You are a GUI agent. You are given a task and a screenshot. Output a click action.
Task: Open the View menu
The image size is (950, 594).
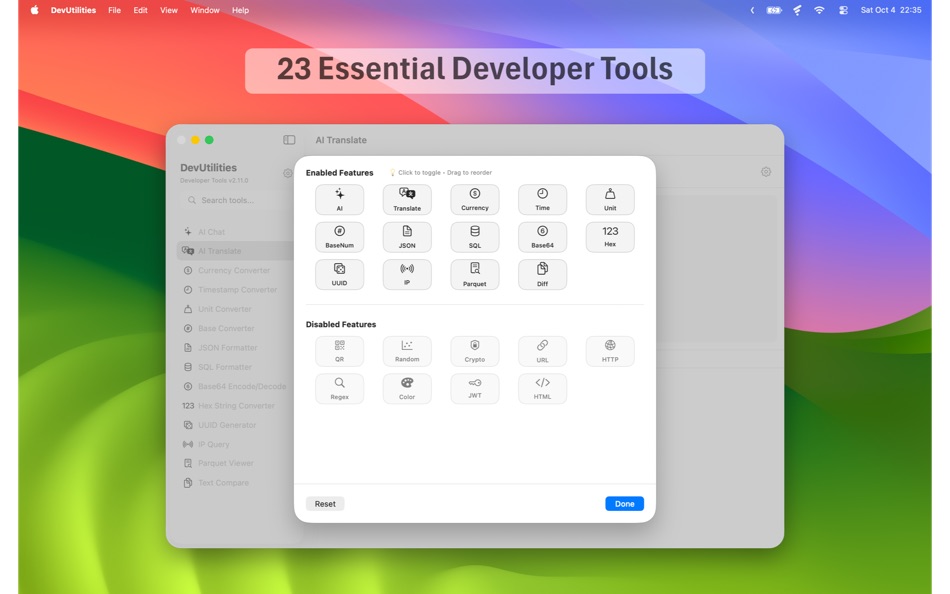[x=168, y=10]
